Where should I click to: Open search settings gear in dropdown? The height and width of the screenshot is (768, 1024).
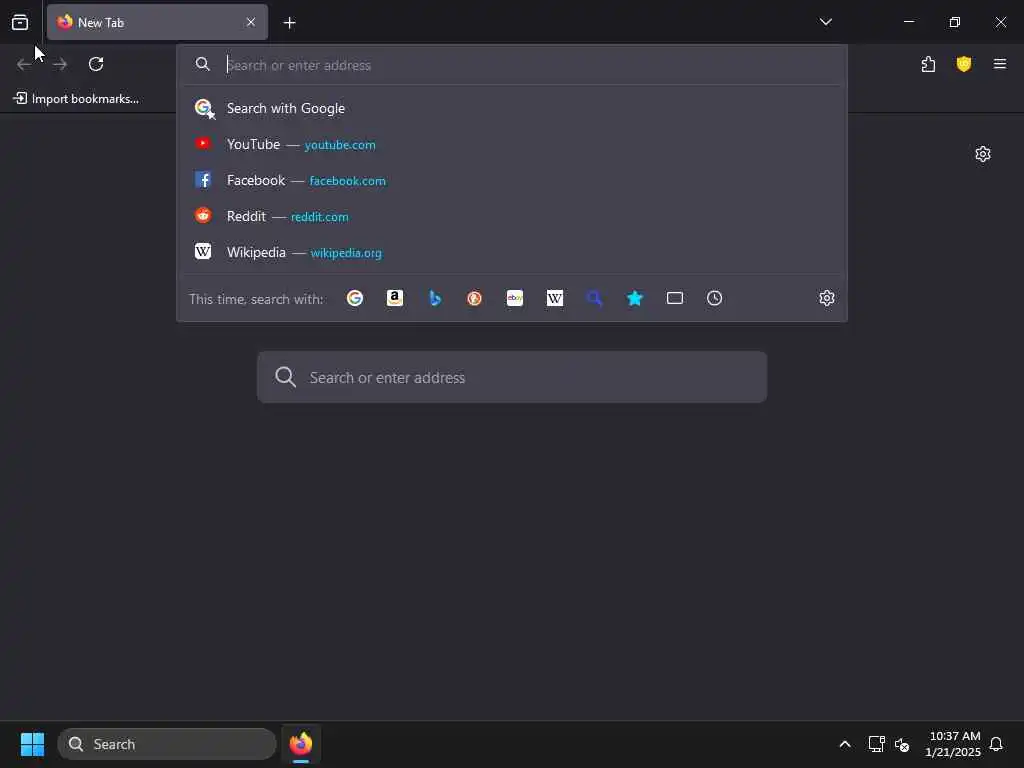(x=827, y=298)
